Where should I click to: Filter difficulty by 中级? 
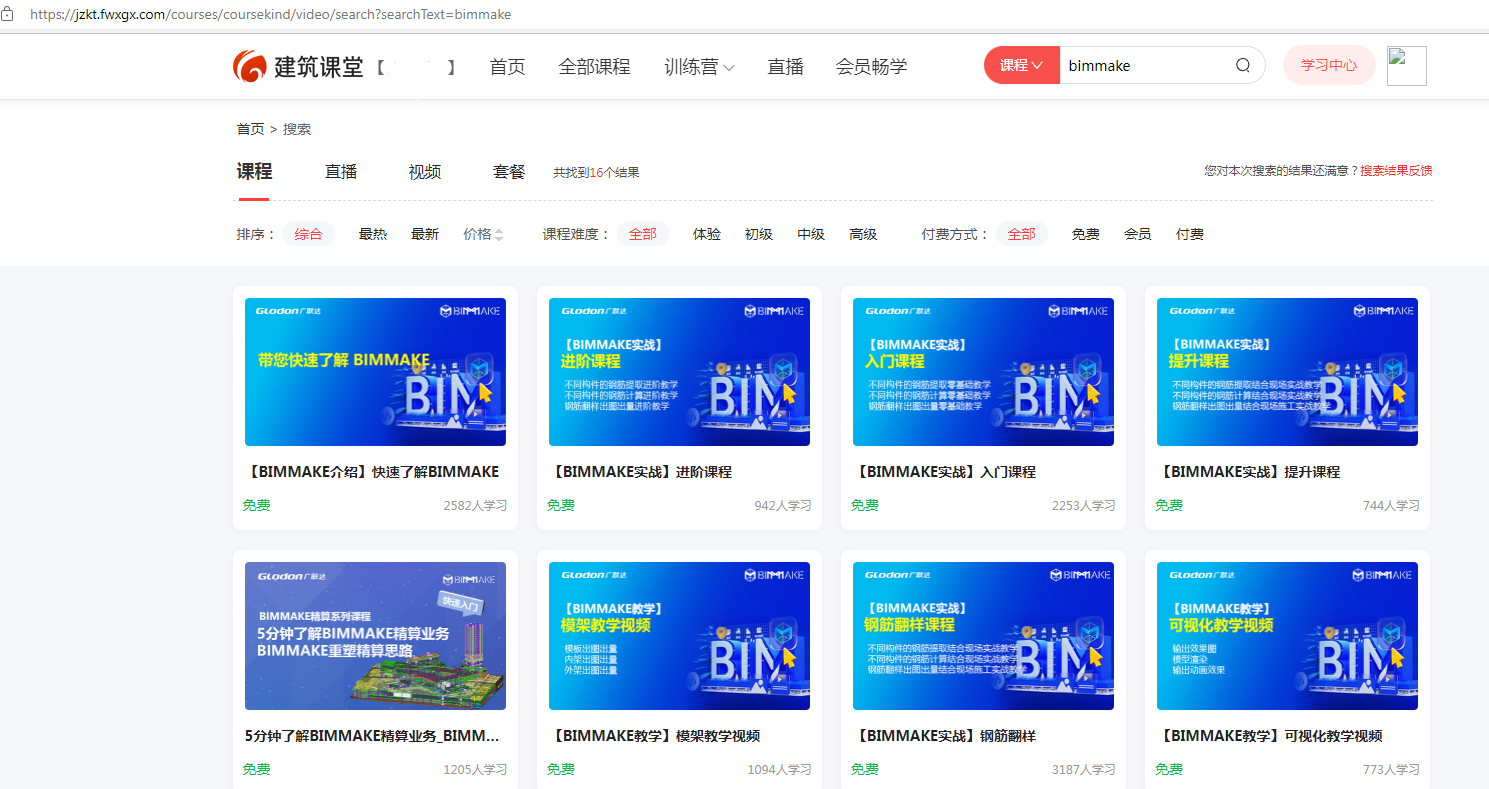tap(811, 234)
